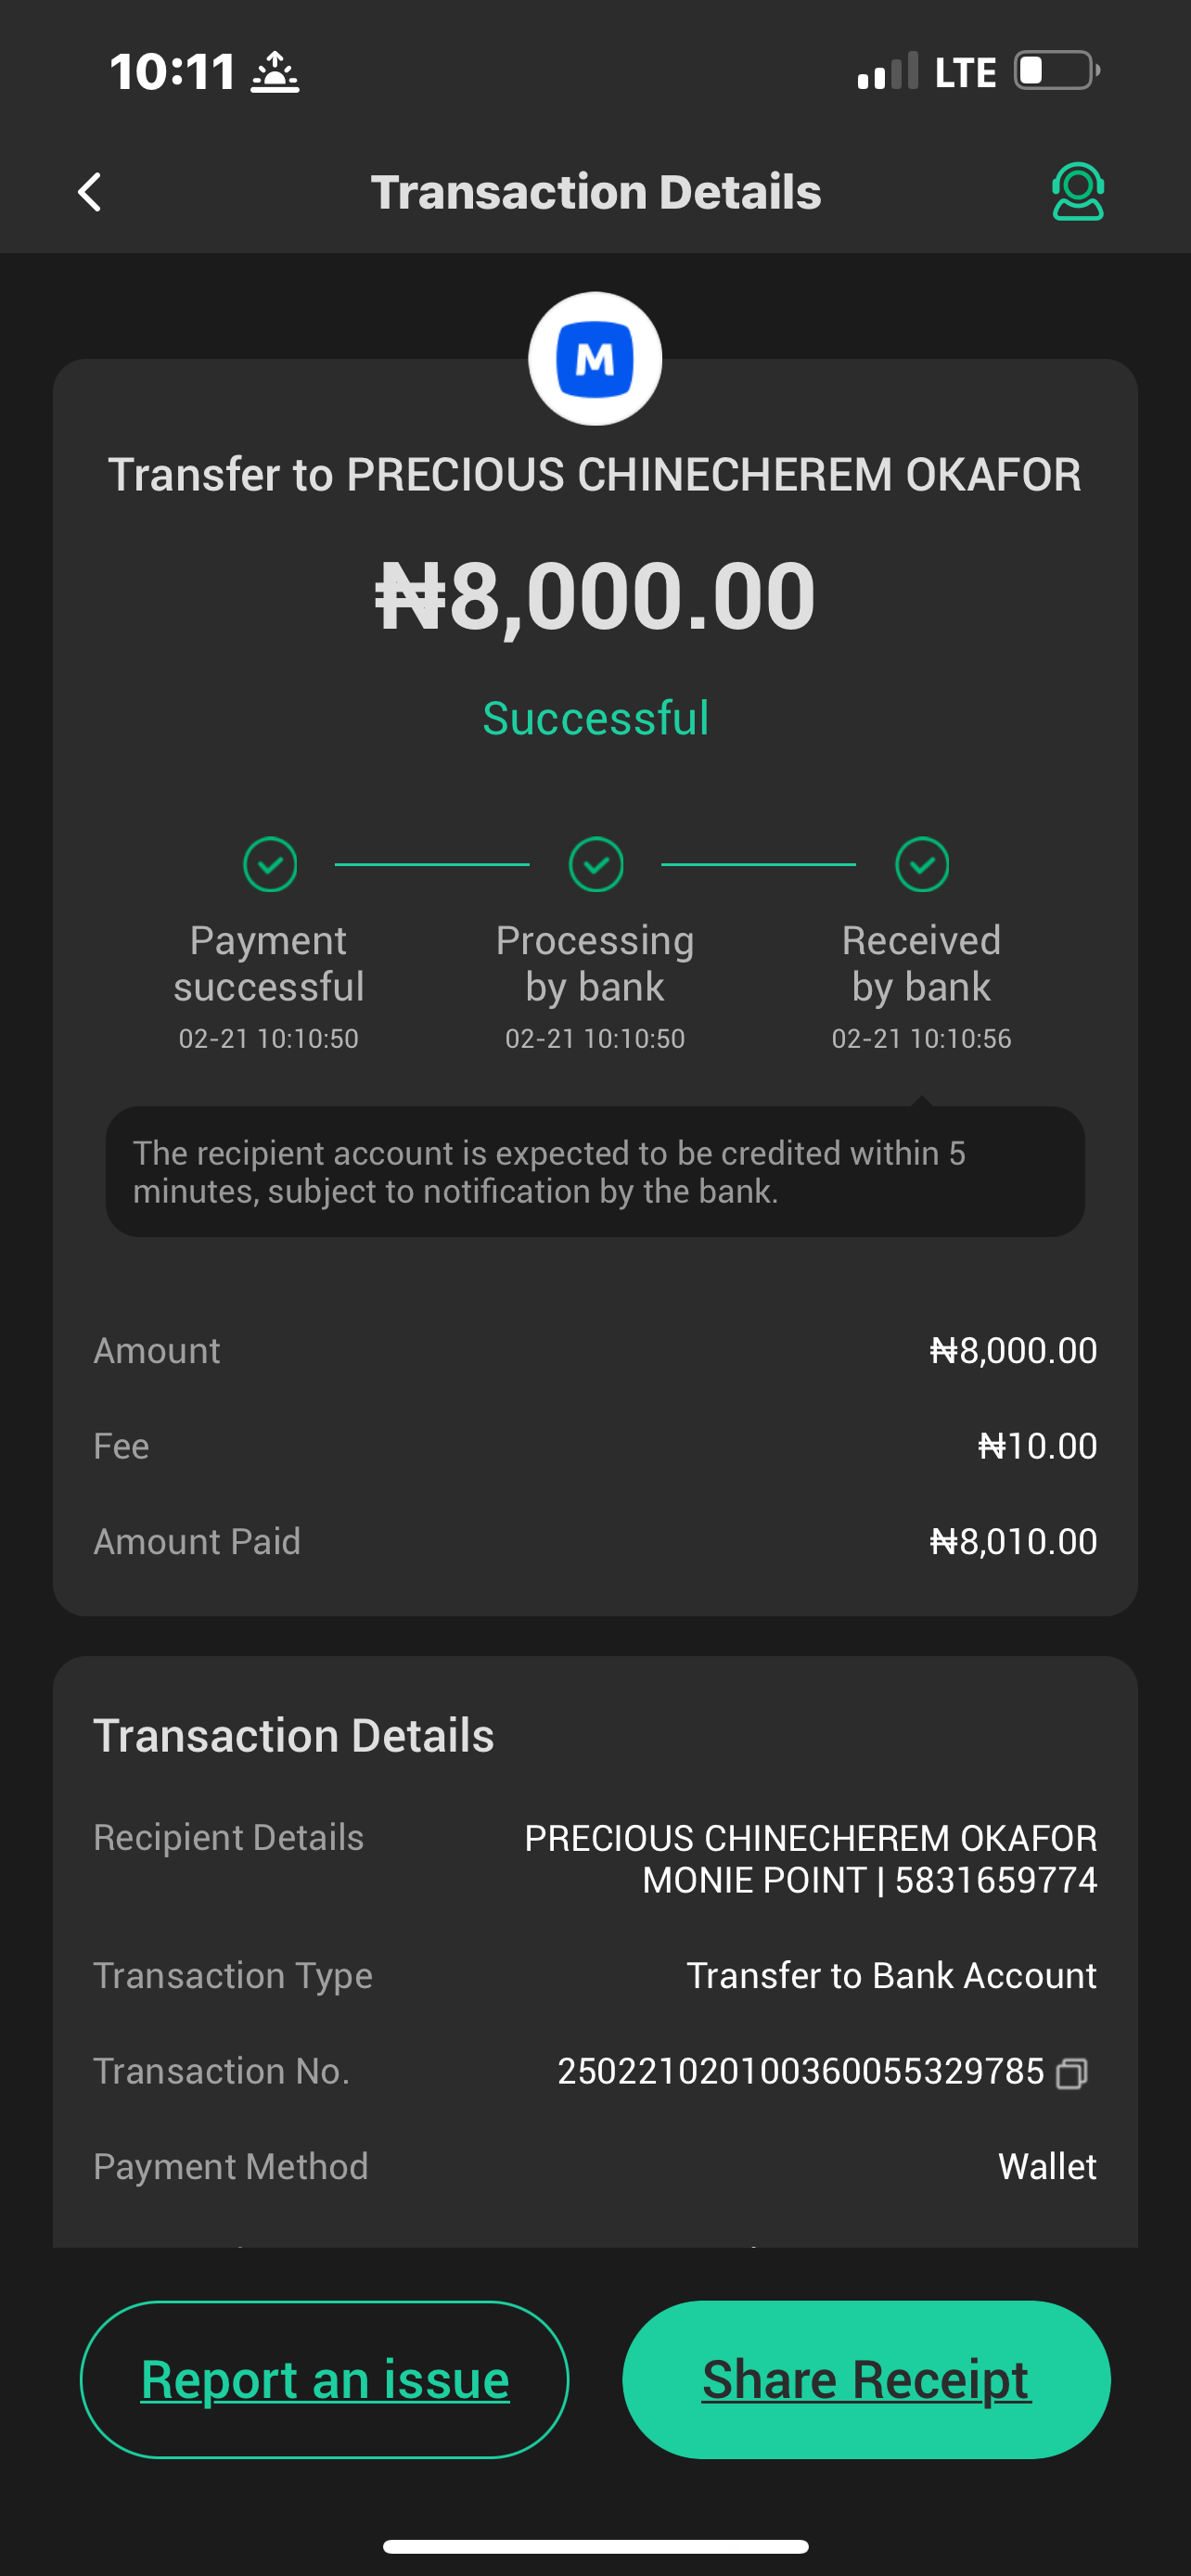
Task: Open customer support headset icon
Action: click(x=1077, y=192)
